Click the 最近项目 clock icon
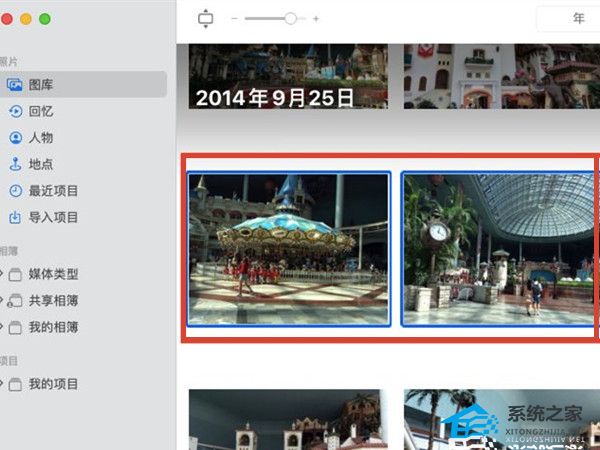 15,191
